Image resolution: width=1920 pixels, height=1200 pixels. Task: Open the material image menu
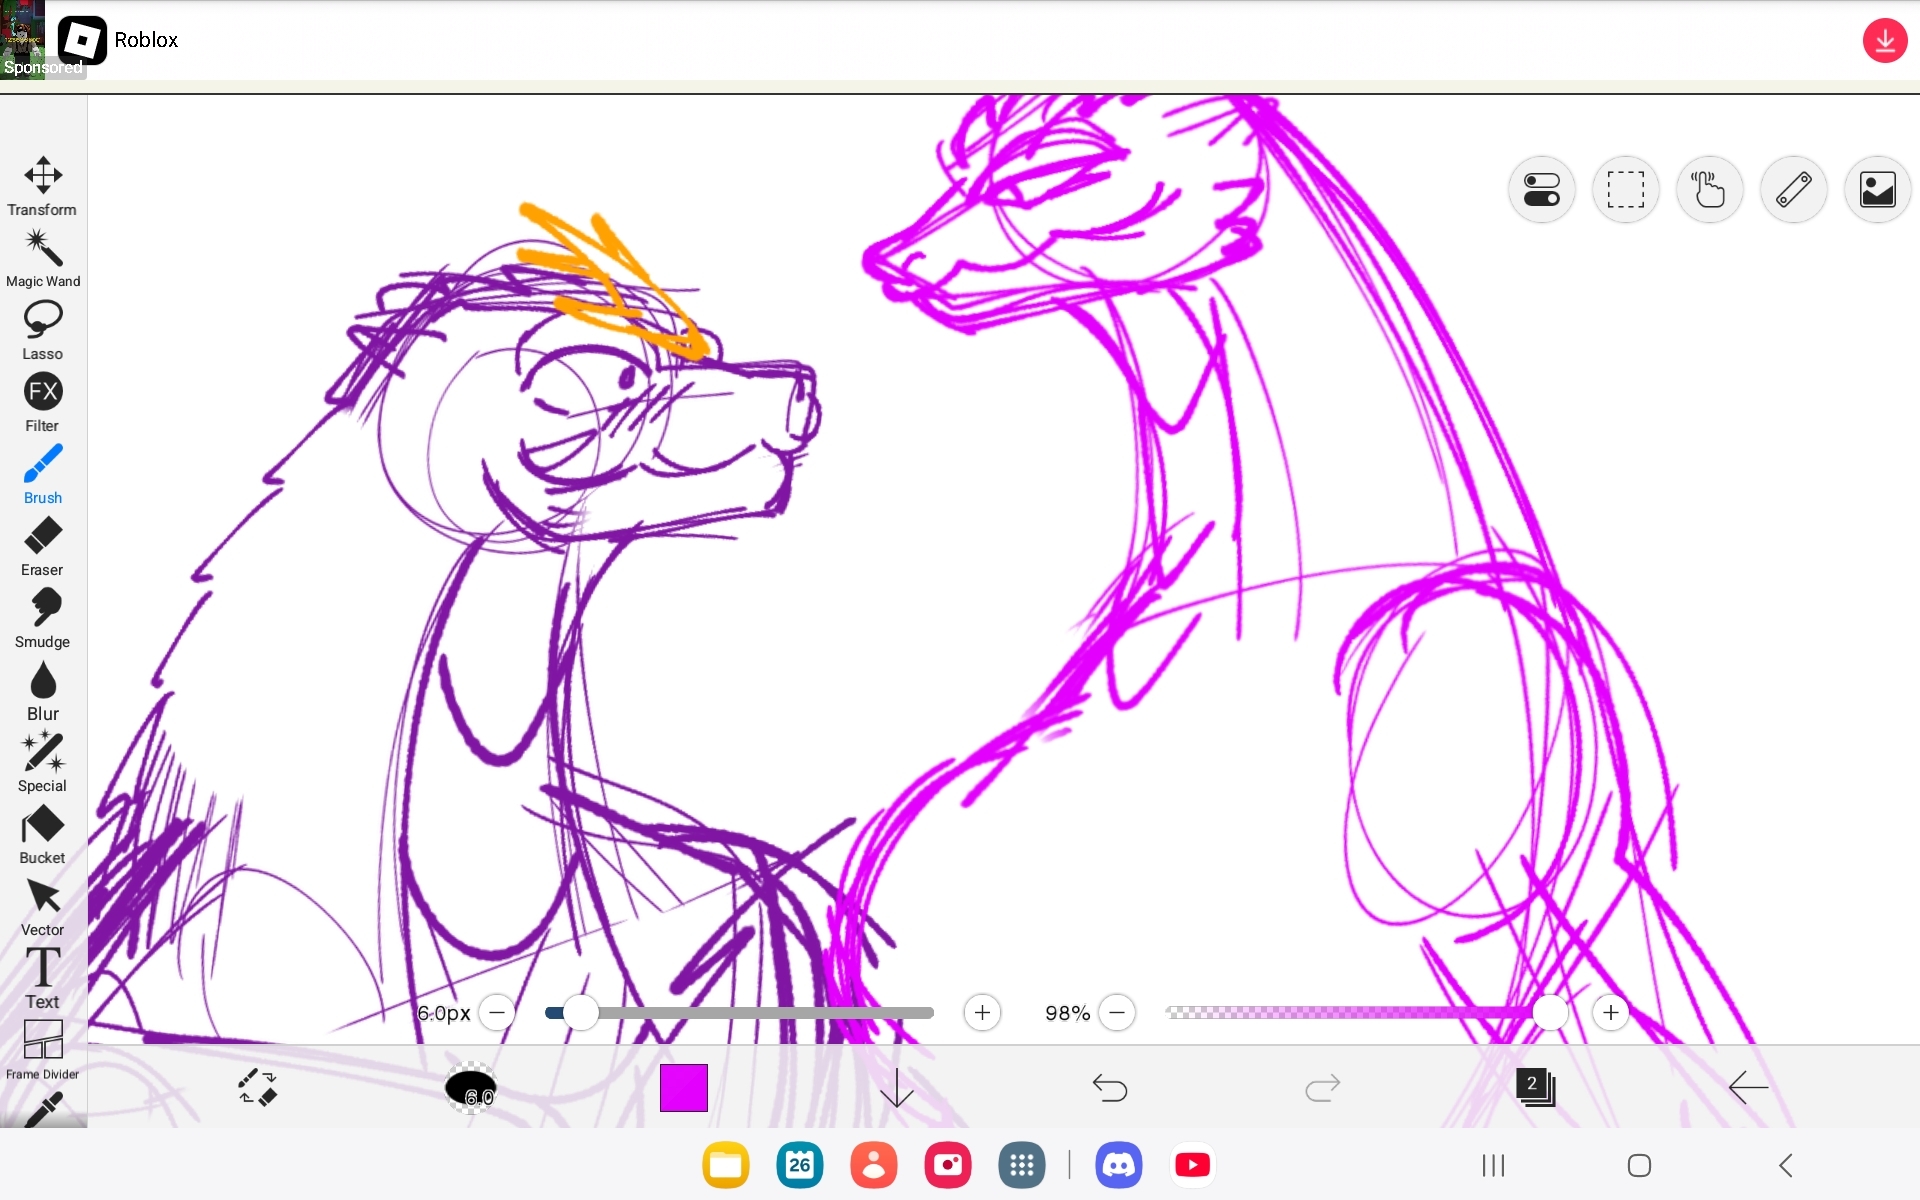pyautogui.click(x=1877, y=189)
